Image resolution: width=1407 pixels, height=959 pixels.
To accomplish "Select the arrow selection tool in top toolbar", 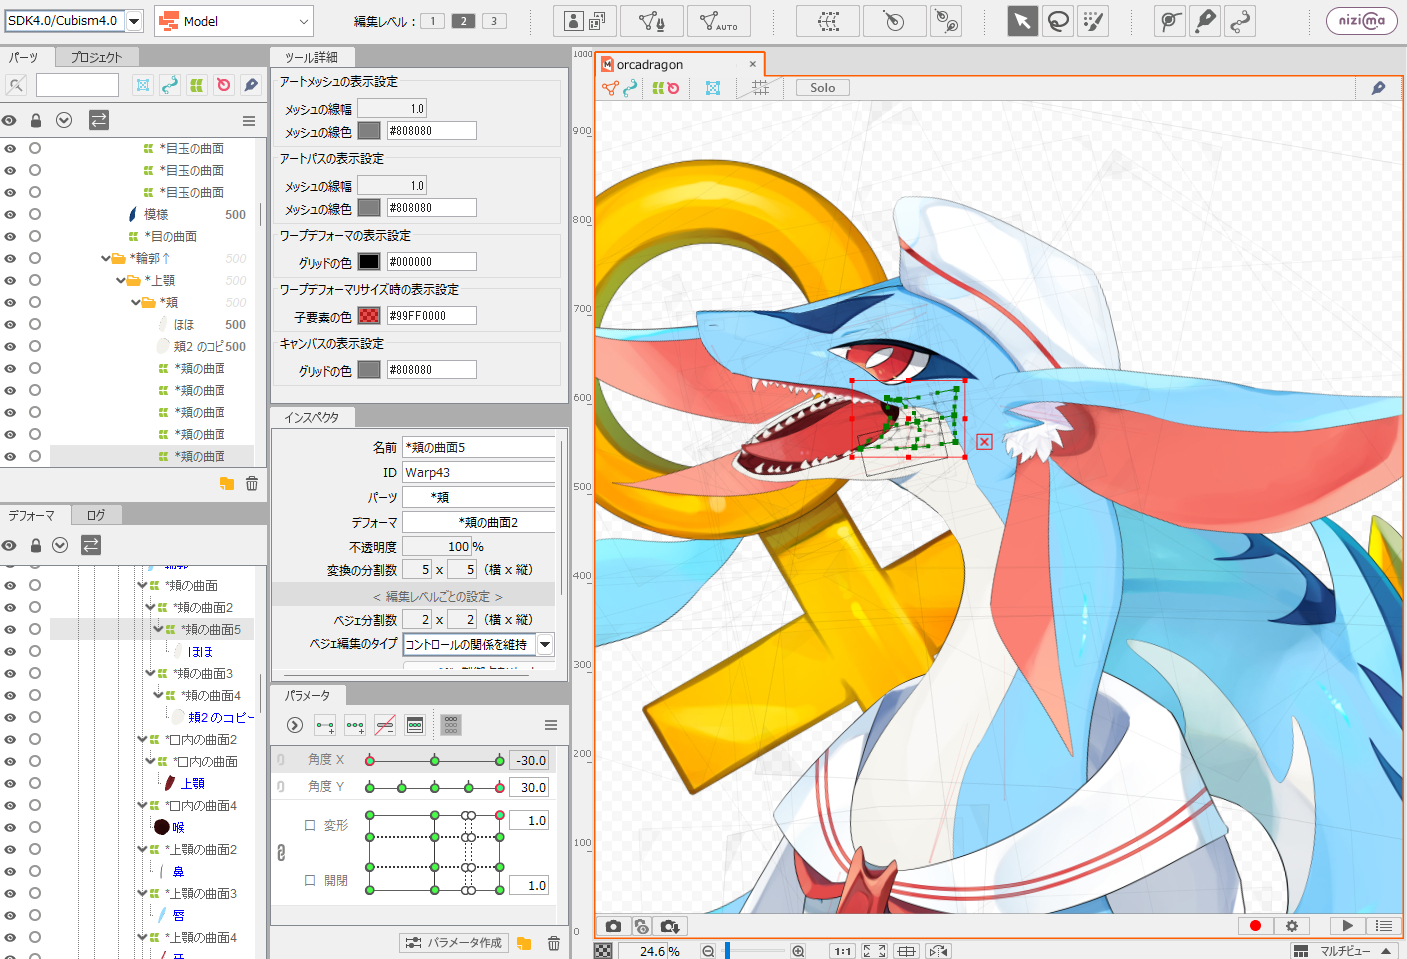I will pos(1022,21).
